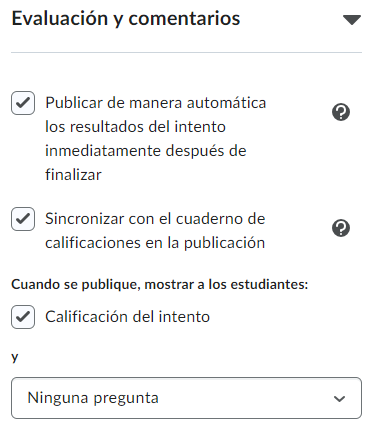This screenshot has height=438, width=374.
Task: Open the Ninguna pregunta dropdown
Action: 186,398
